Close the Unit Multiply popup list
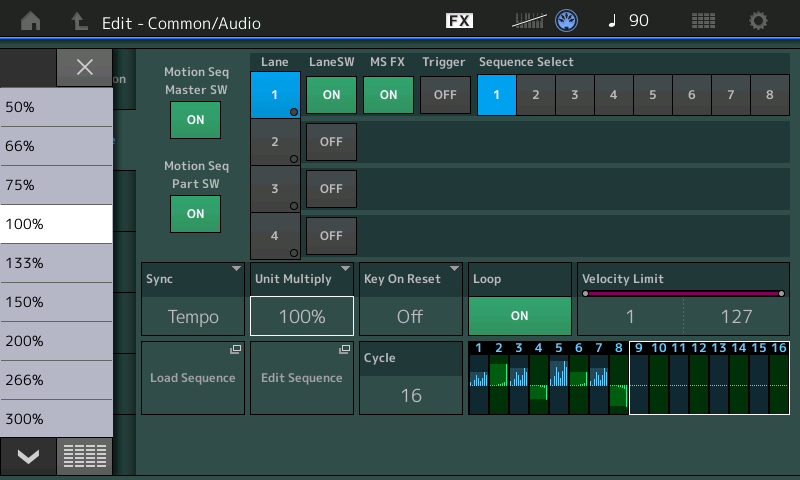Image resolution: width=800 pixels, height=480 pixels. pyautogui.click(x=85, y=68)
